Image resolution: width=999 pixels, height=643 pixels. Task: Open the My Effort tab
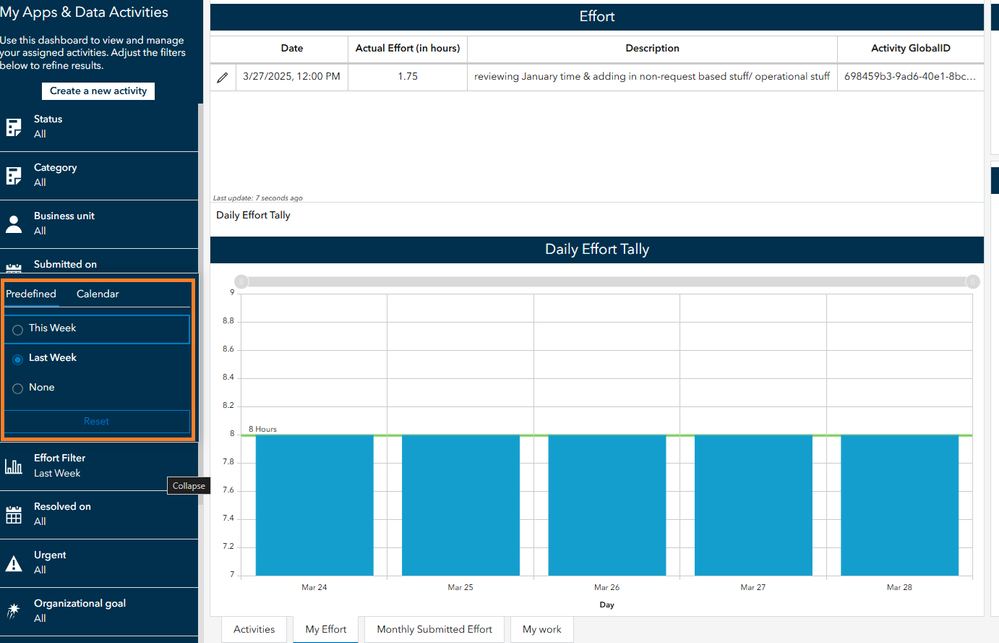326,629
